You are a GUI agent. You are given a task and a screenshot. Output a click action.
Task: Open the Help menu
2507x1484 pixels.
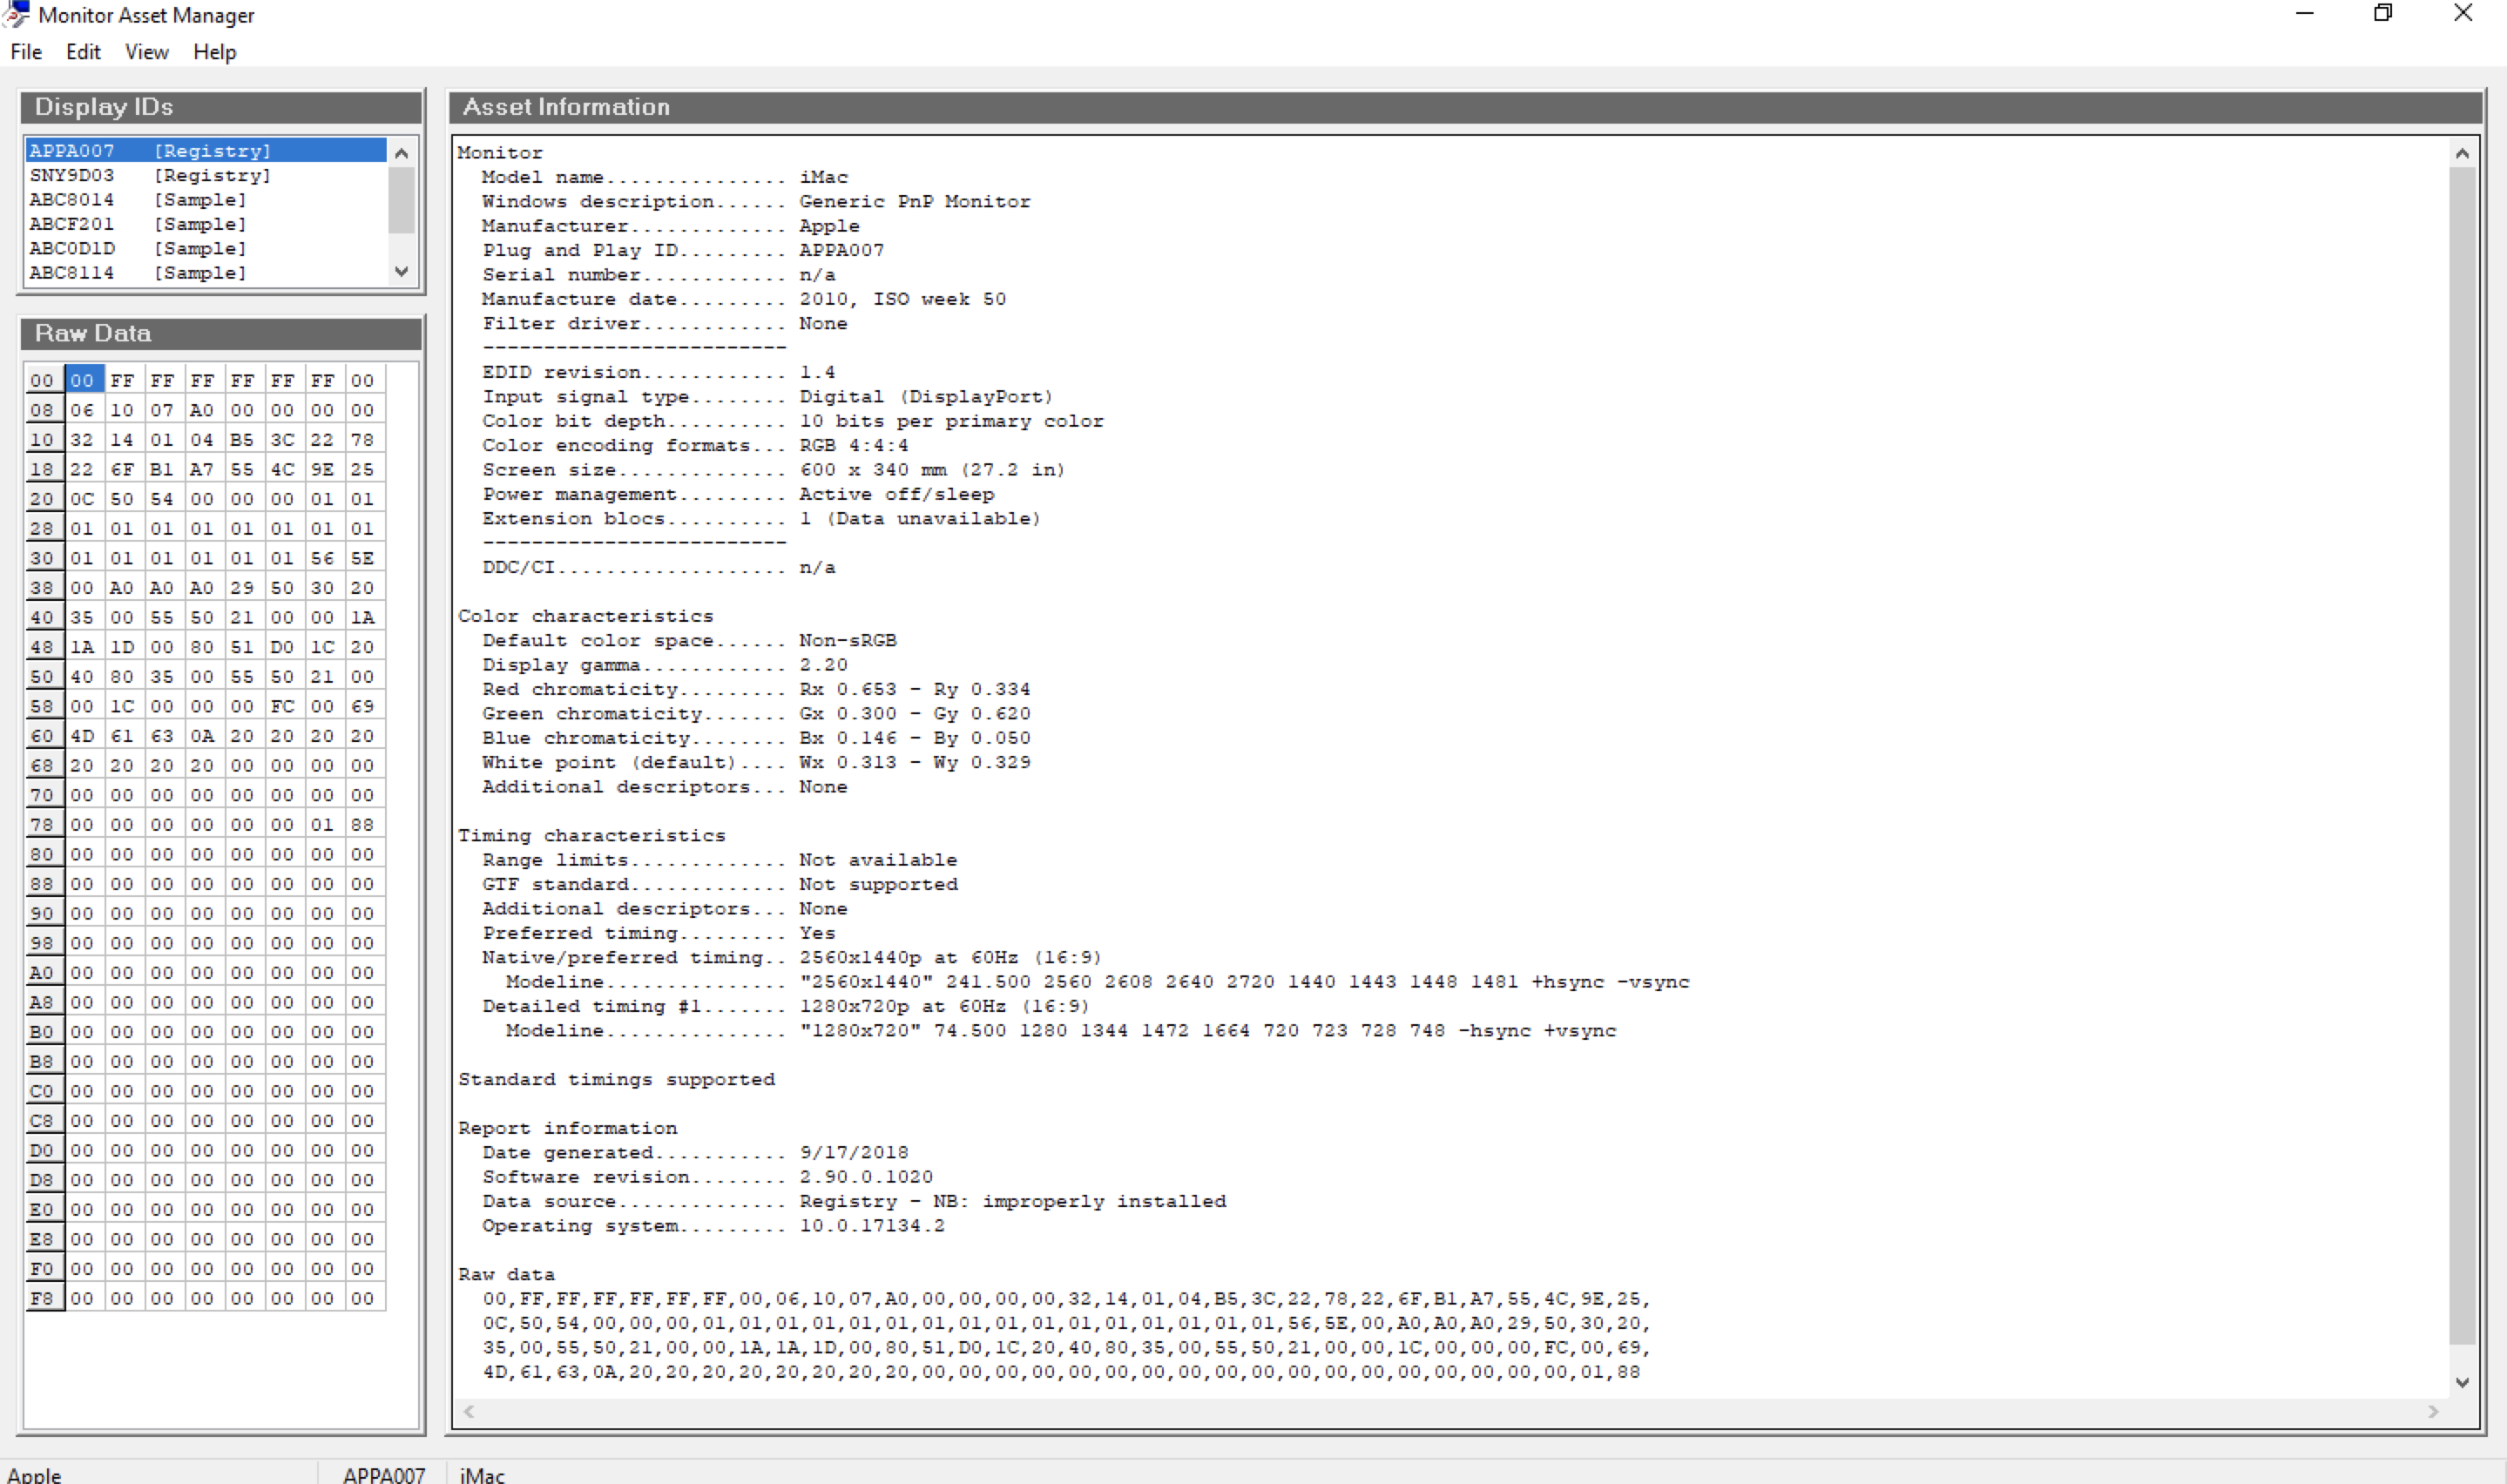214,52
